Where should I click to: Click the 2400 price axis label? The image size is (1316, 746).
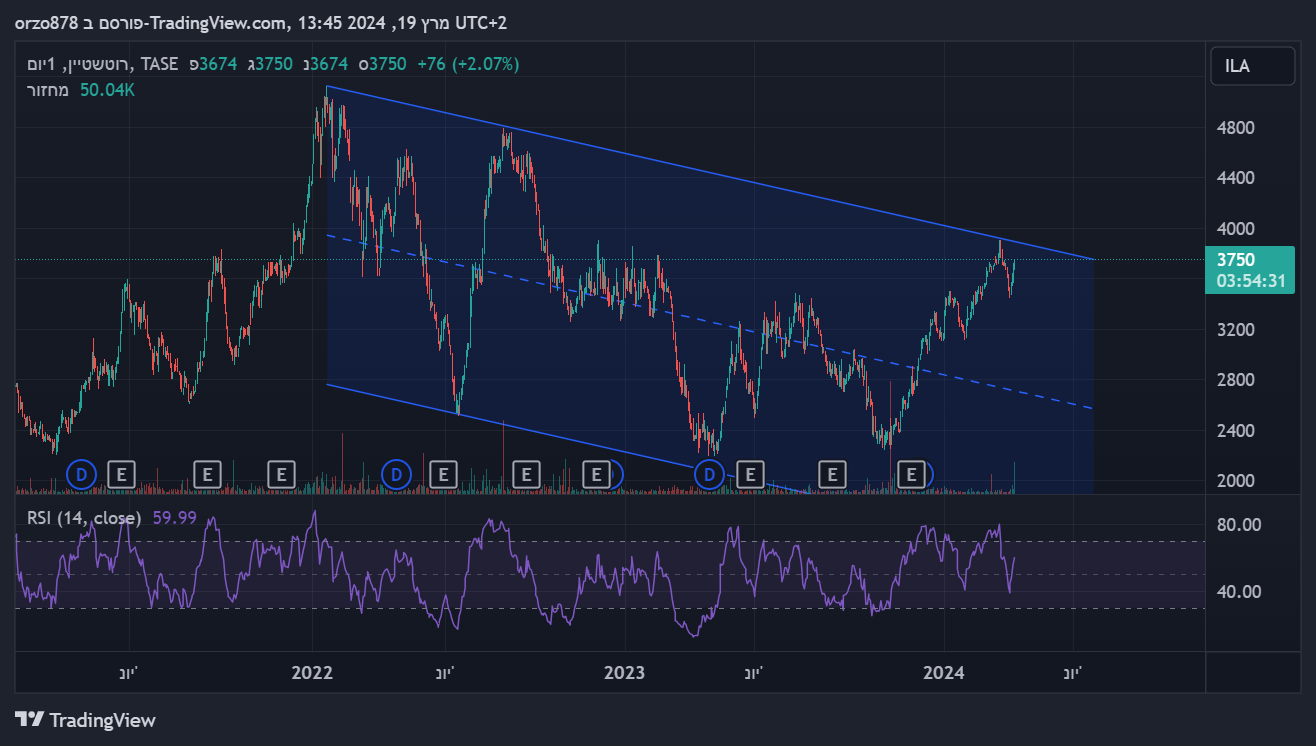[x=1237, y=431]
